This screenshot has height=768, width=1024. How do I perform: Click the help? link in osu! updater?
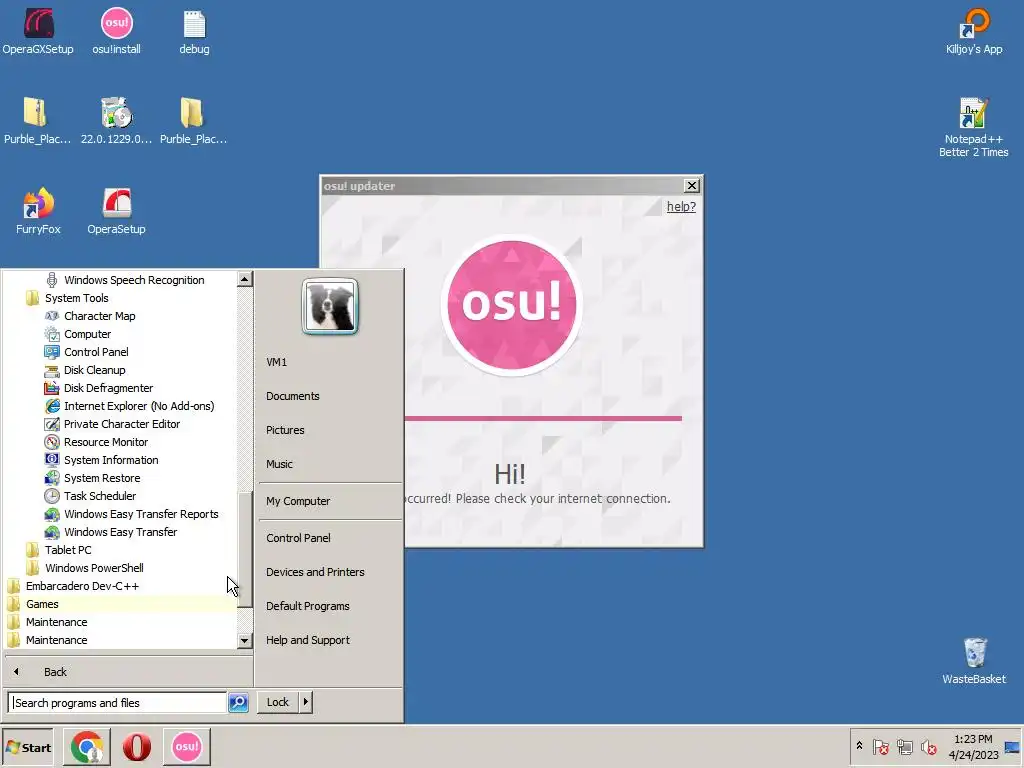[x=680, y=206]
